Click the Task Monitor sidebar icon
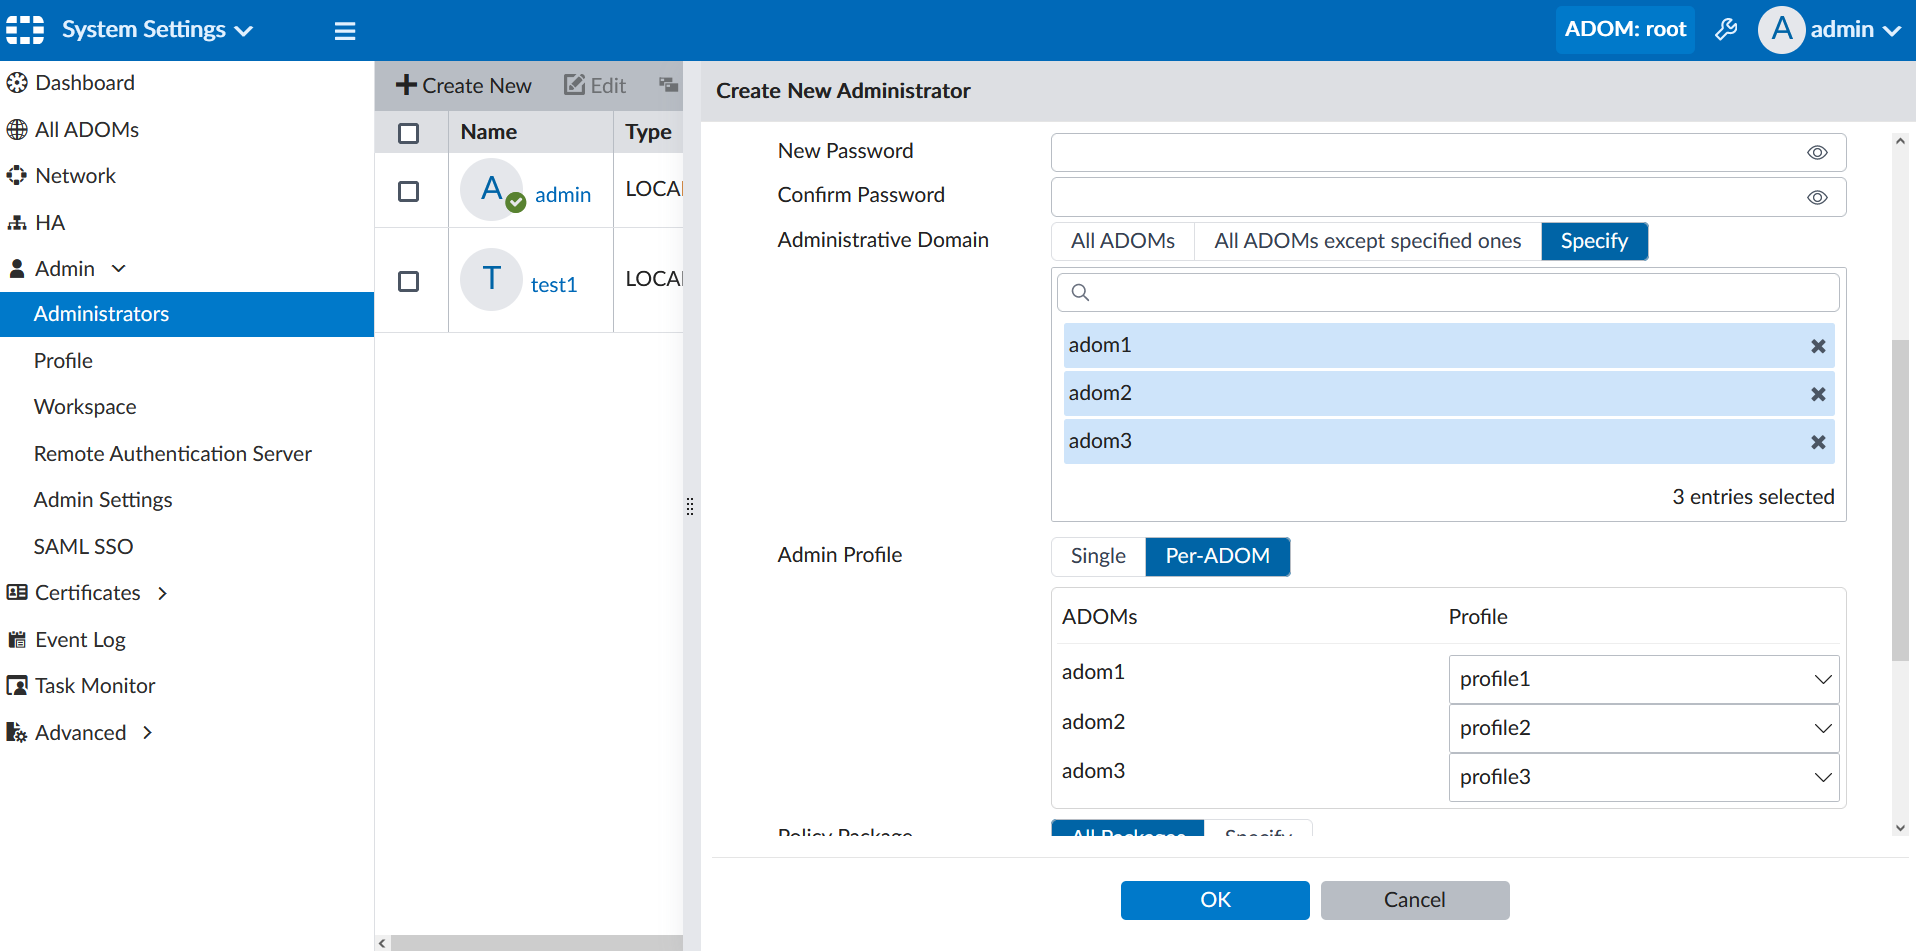The height and width of the screenshot is (951, 1916). 17,686
